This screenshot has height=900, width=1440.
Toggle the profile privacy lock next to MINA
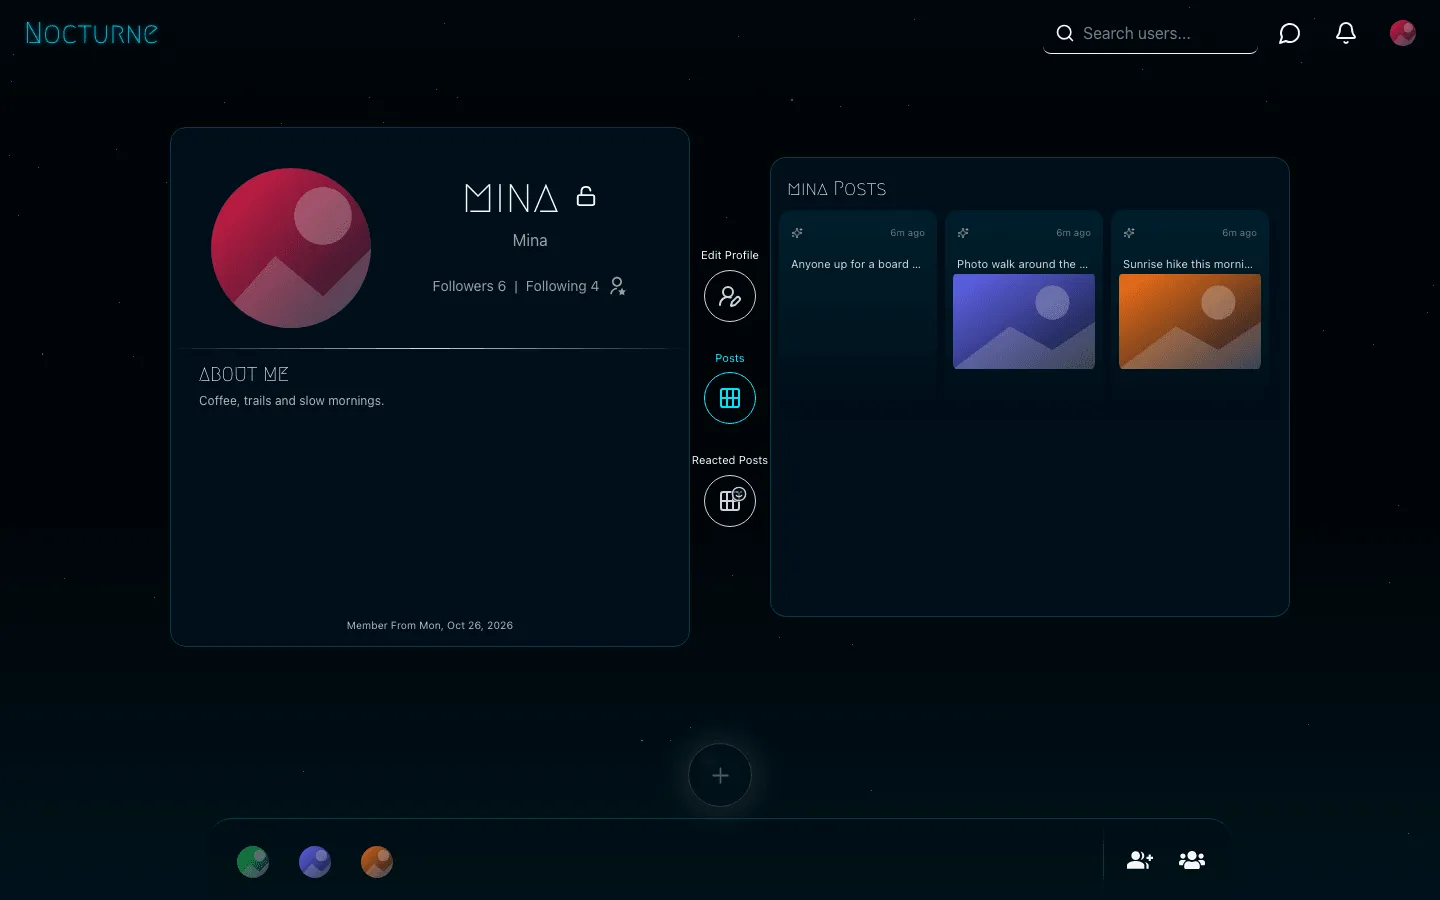click(586, 196)
